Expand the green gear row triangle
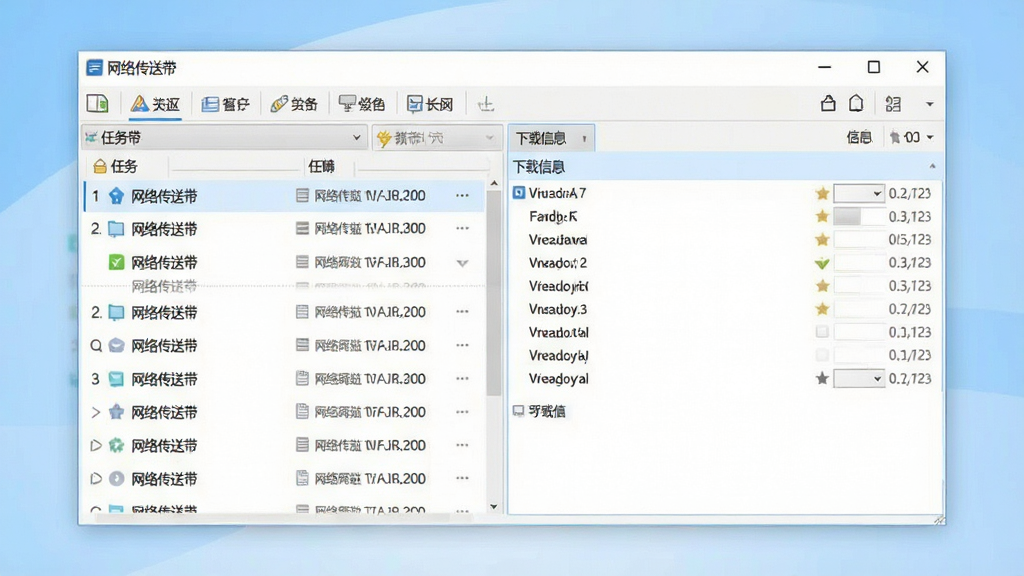Screen dimensions: 1024x576 pyautogui.click(x=95, y=445)
